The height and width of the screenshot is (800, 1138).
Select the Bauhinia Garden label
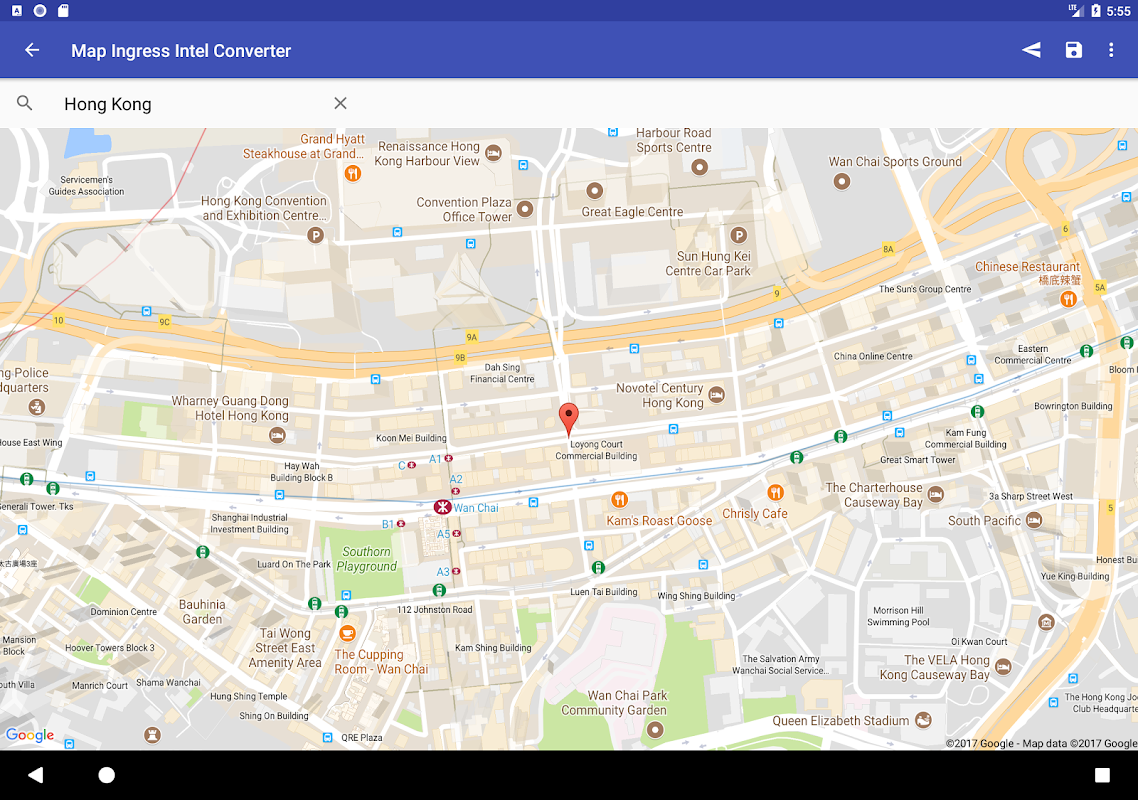202,612
